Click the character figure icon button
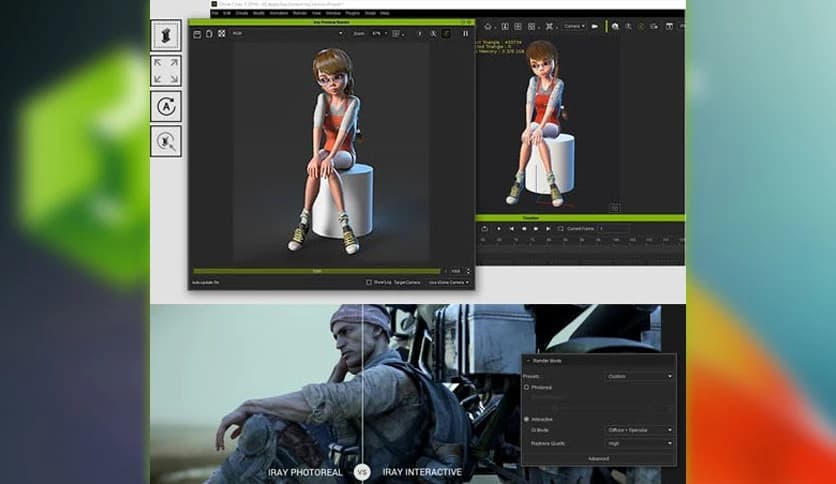 (166, 36)
